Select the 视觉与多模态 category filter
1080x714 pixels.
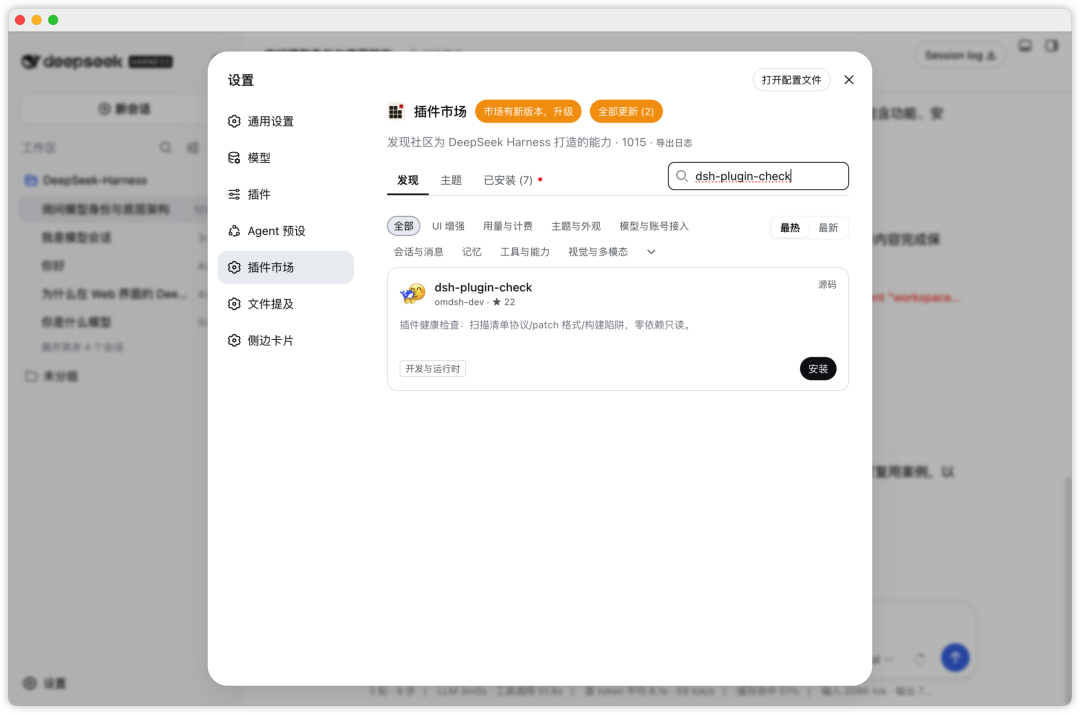click(598, 252)
